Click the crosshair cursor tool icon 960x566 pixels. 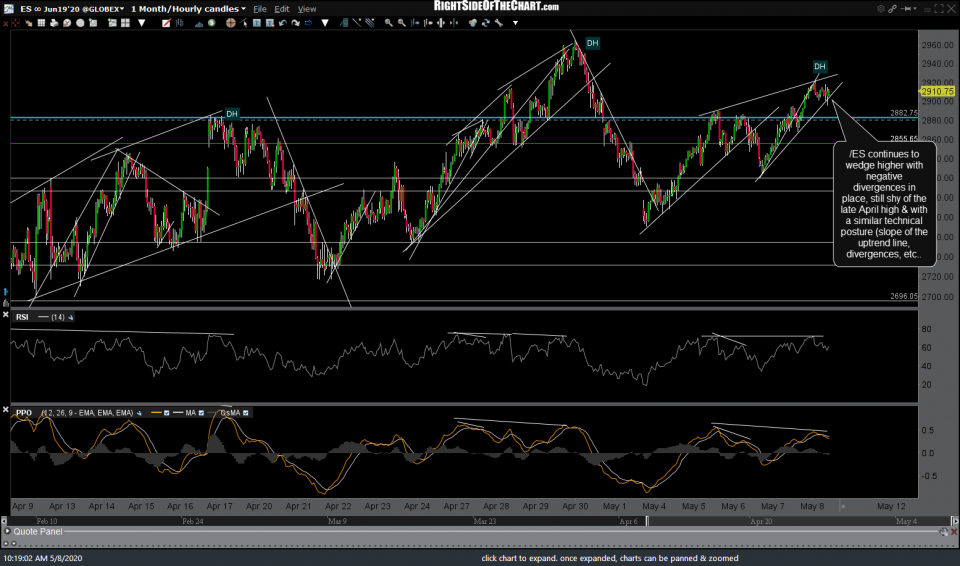[230, 23]
